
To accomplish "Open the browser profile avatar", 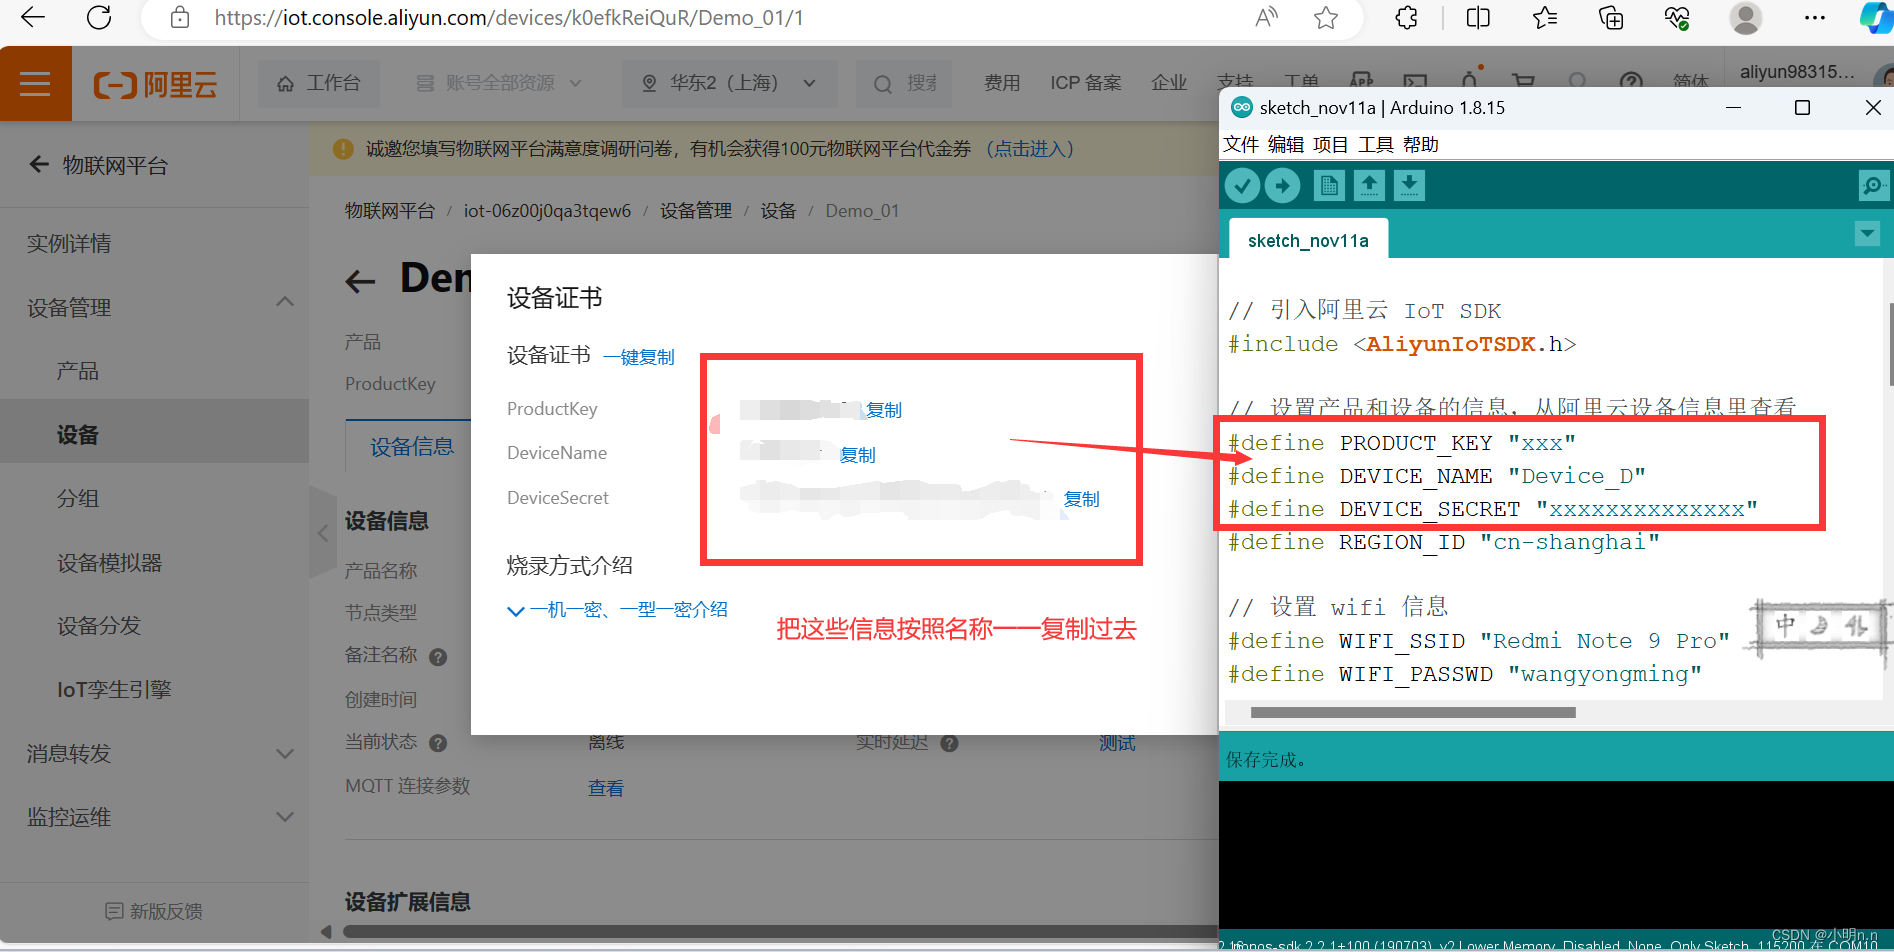I will [x=1746, y=18].
